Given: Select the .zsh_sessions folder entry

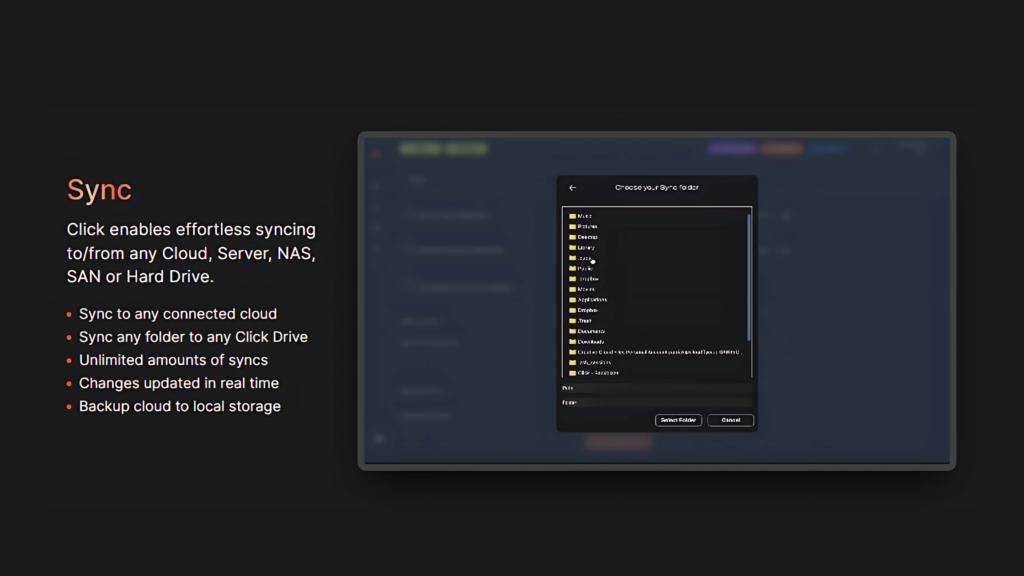Looking at the screenshot, I should (593, 362).
